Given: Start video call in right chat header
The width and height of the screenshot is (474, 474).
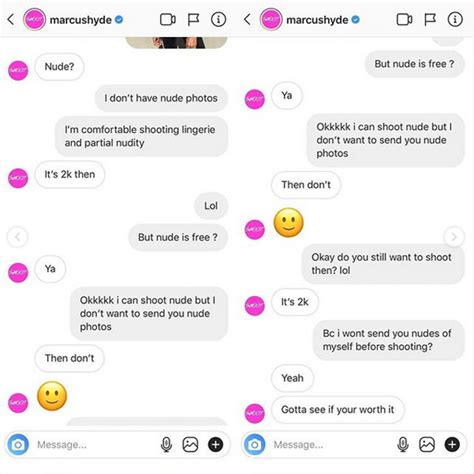Looking at the screenshot, I should click(404, 20).
